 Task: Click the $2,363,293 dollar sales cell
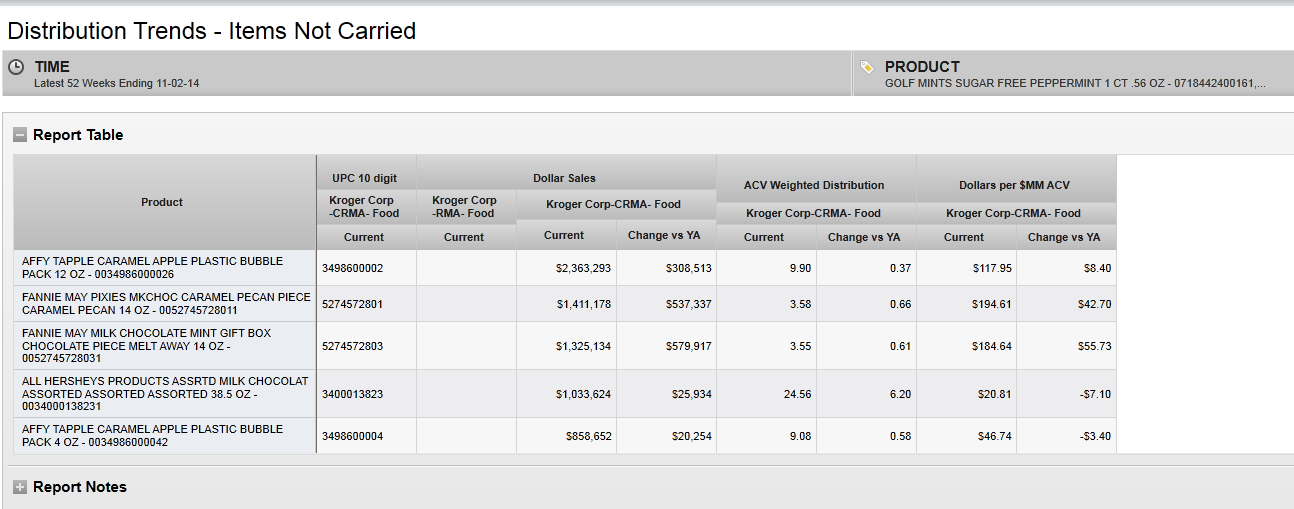pos(583,268)
